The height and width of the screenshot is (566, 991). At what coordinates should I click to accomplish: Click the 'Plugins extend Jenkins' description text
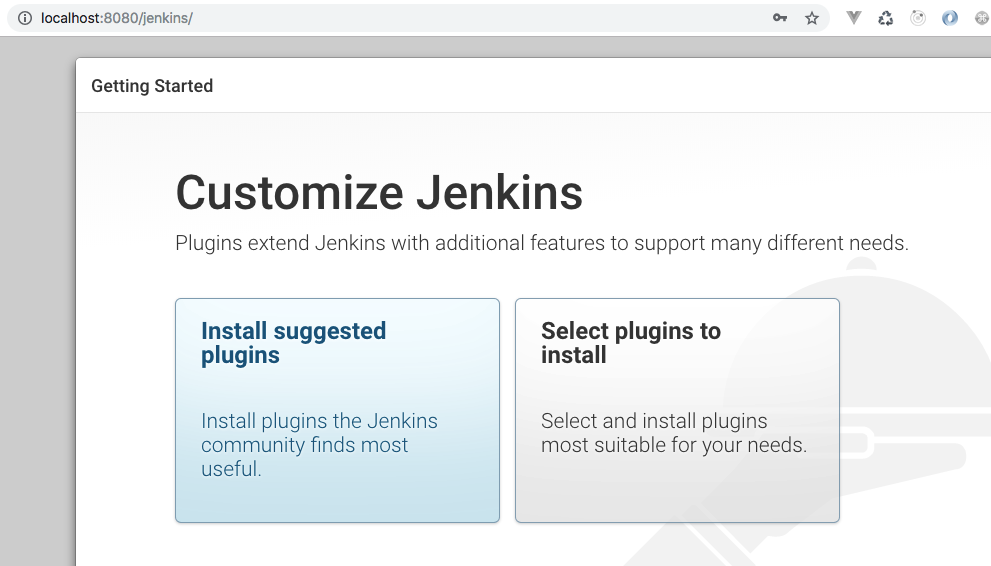pos(542,243)
